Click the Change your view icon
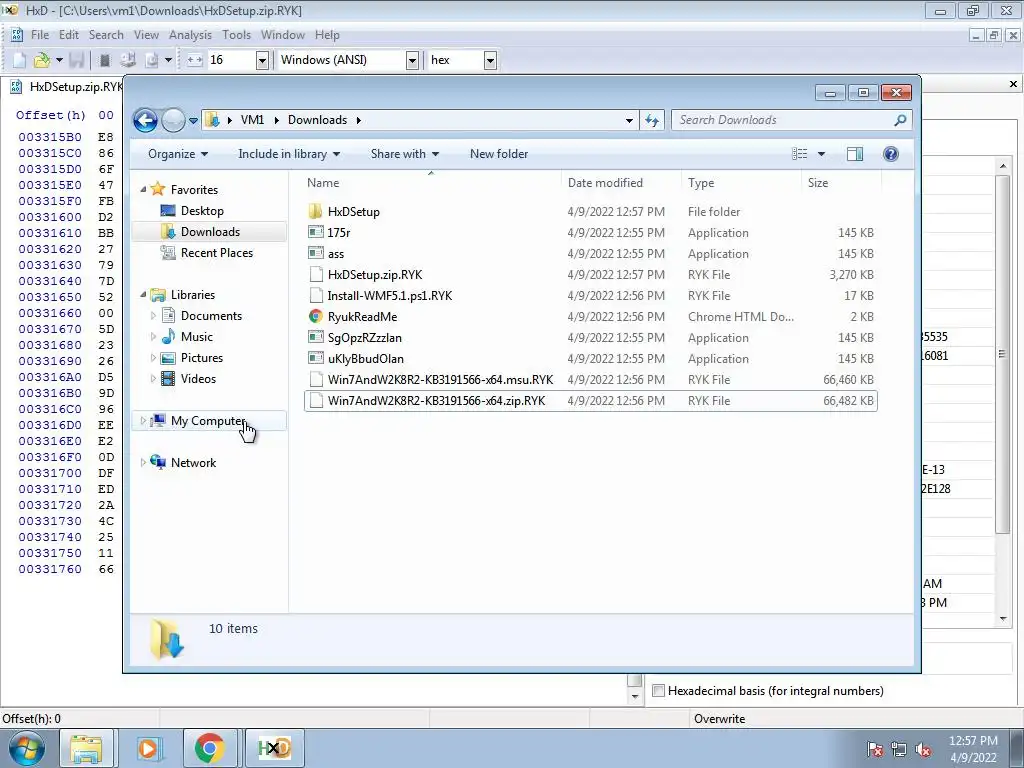 pos(799,154)
